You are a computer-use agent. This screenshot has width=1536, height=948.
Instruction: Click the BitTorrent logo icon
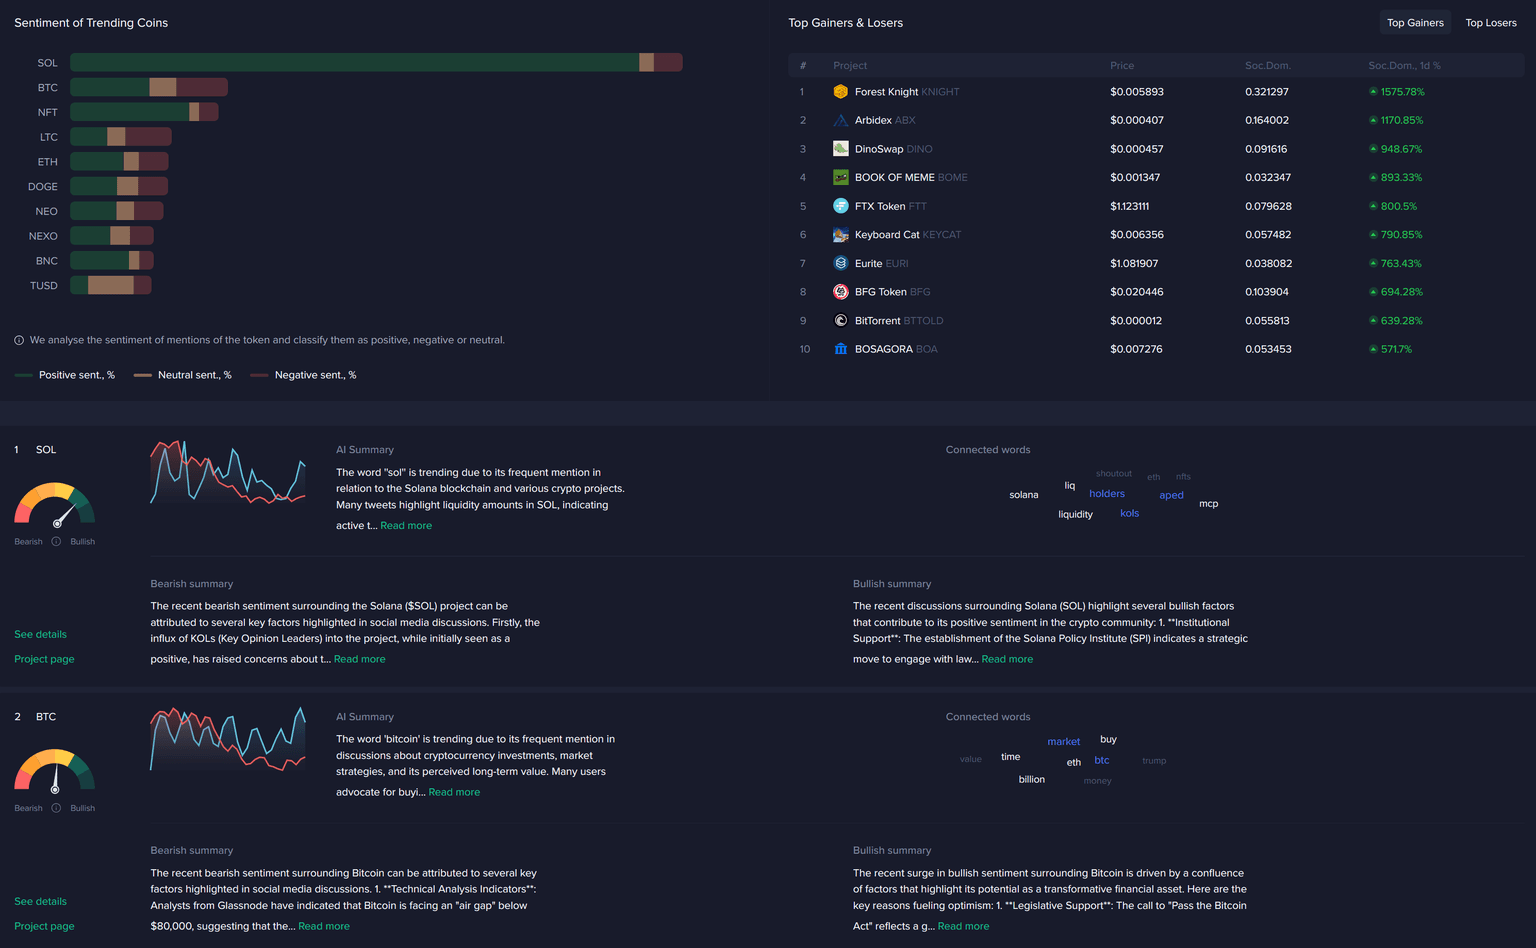pos(840,321)
